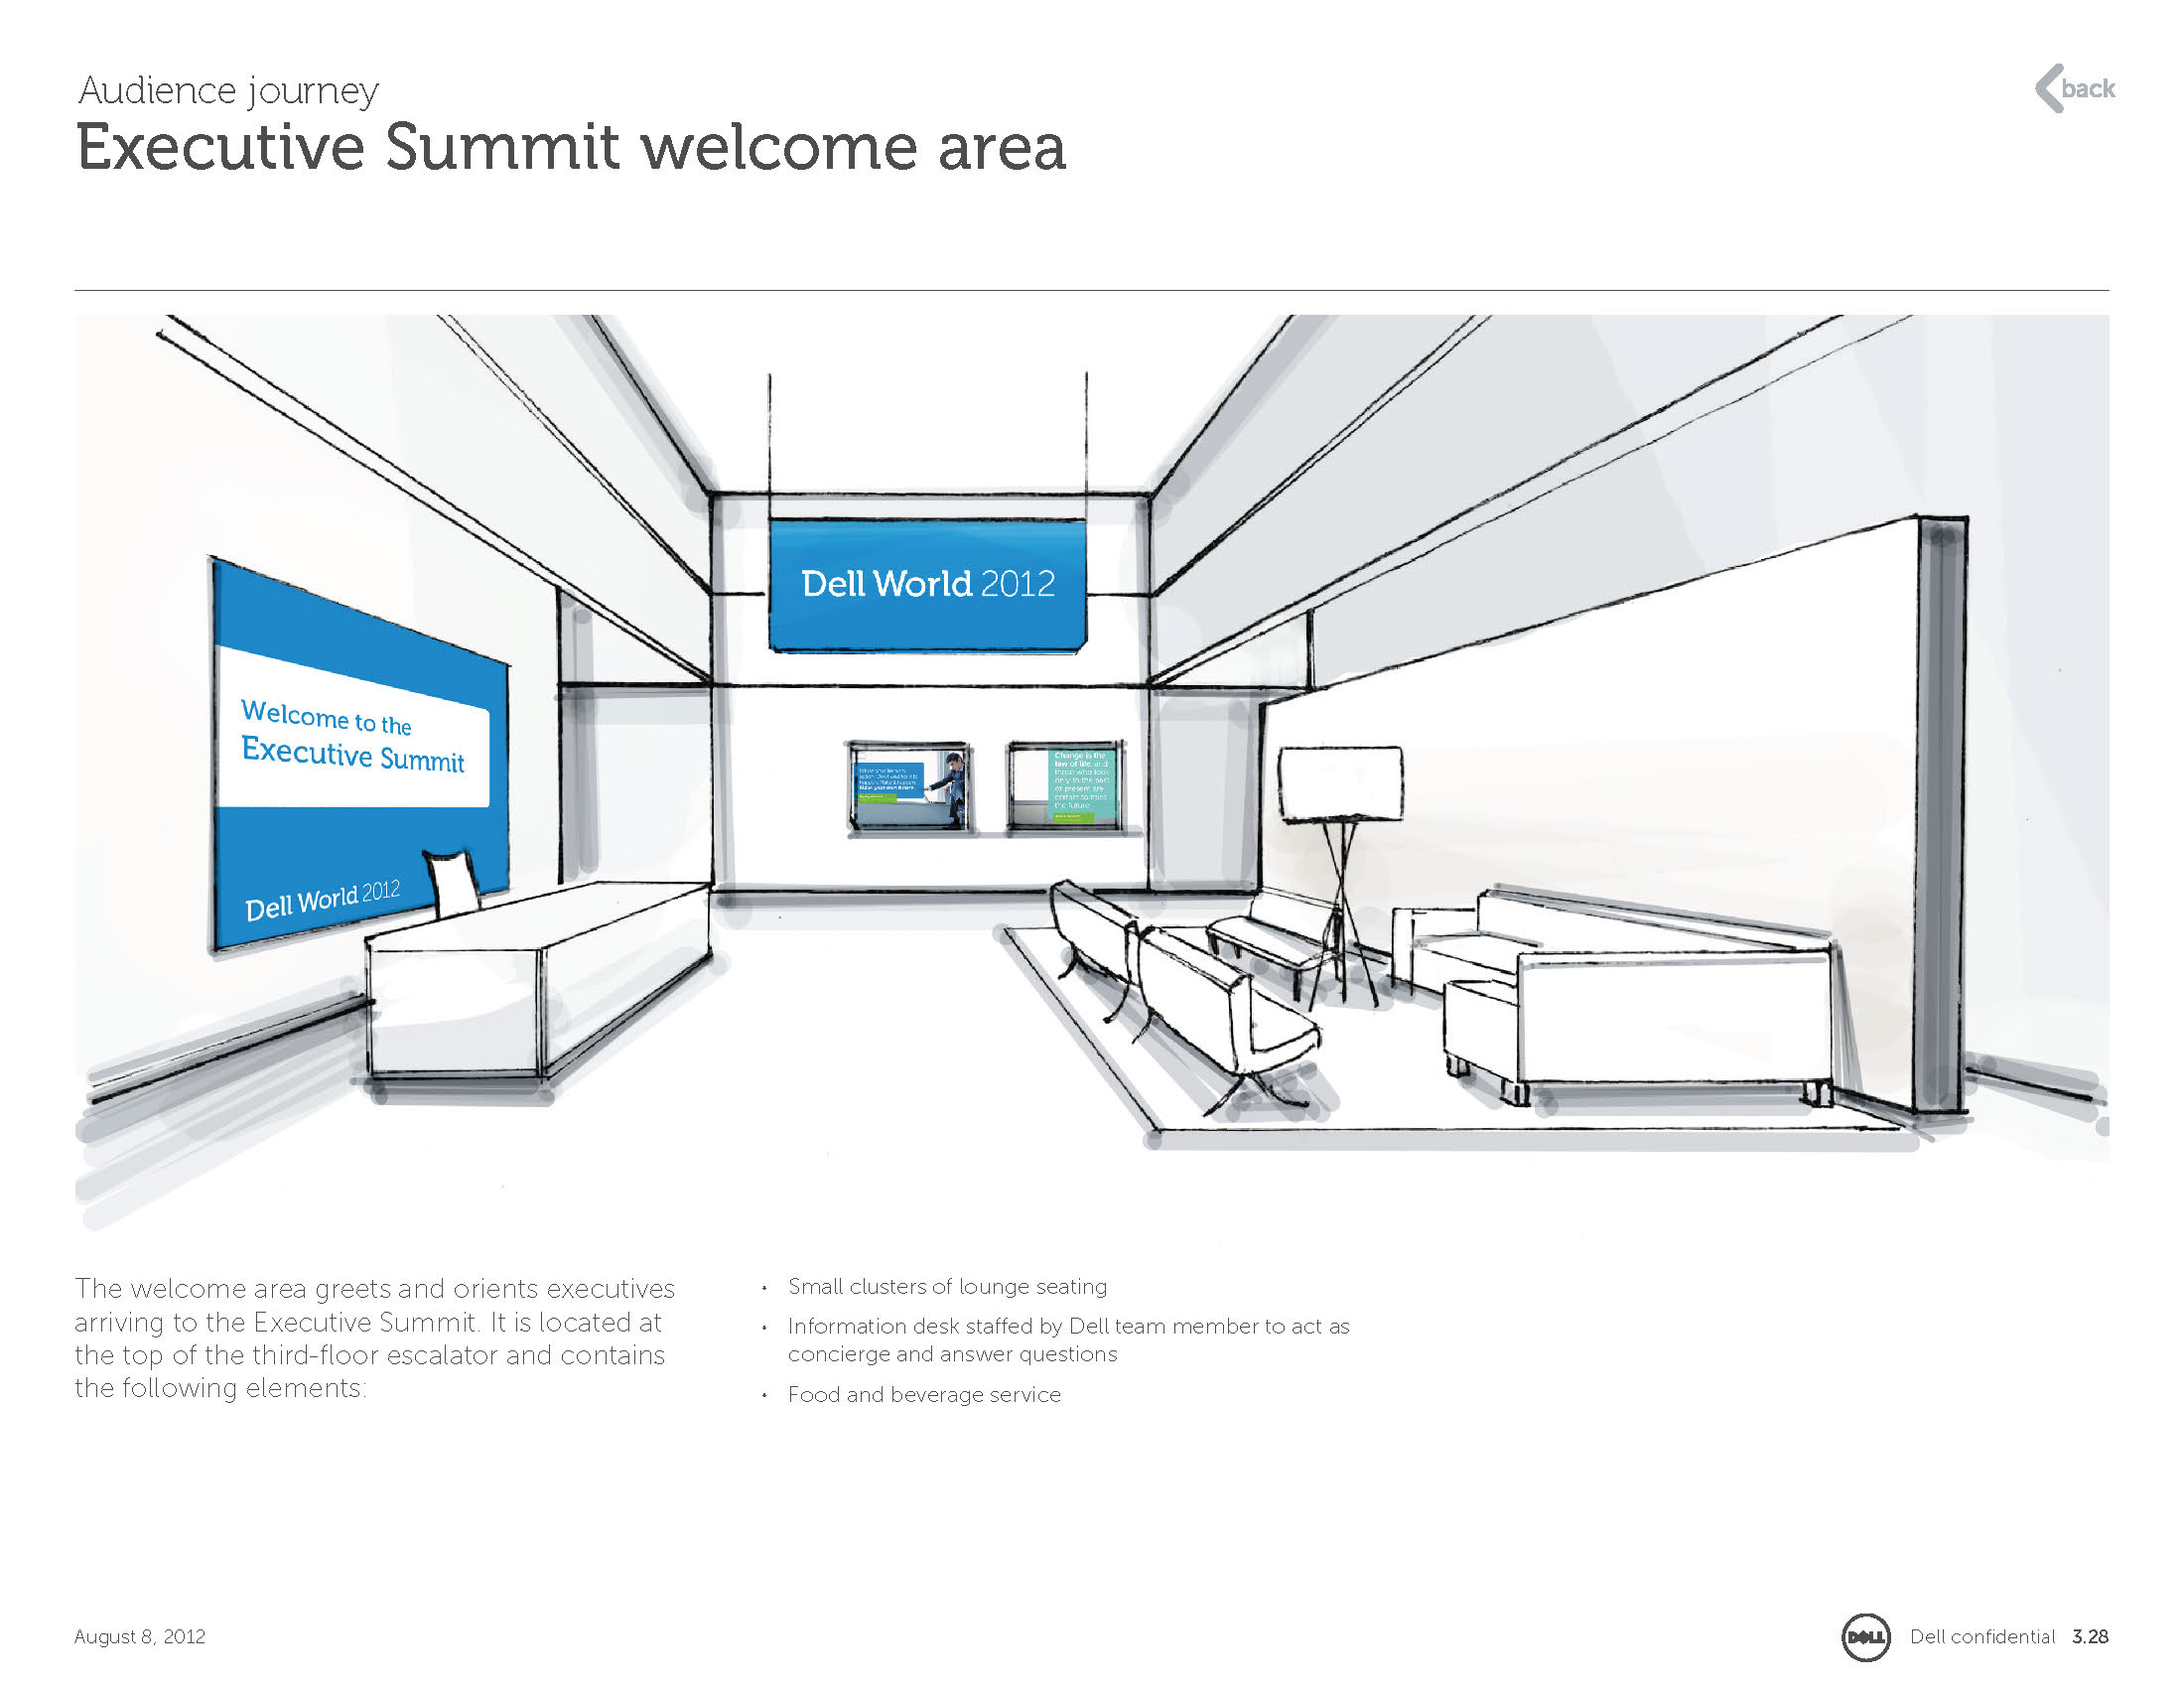The image size is (2184, 1688).
Task: Click the Dell logo in footer
Action: [1866, 1637]
